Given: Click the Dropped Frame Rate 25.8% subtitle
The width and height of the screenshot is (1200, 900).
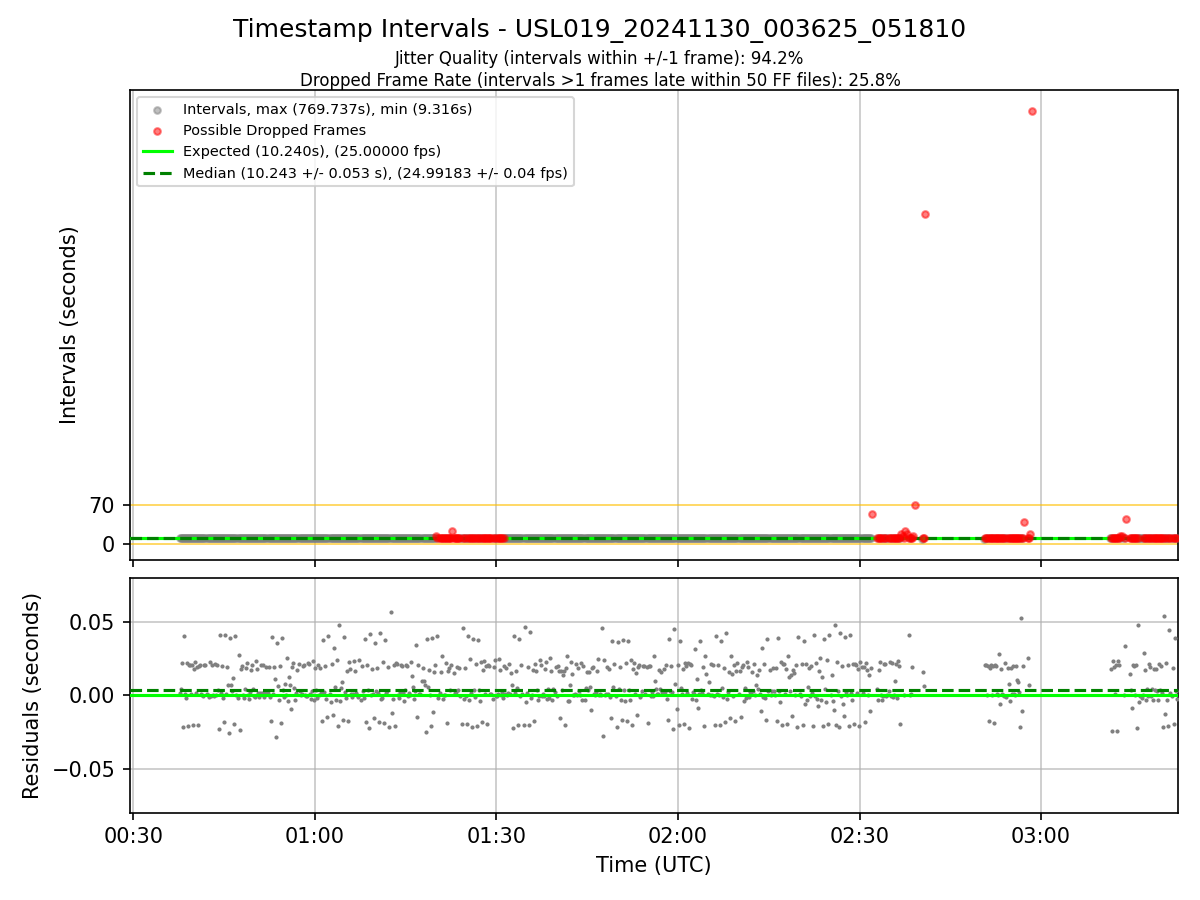Looking at the screenshot, I should (600, 80).
